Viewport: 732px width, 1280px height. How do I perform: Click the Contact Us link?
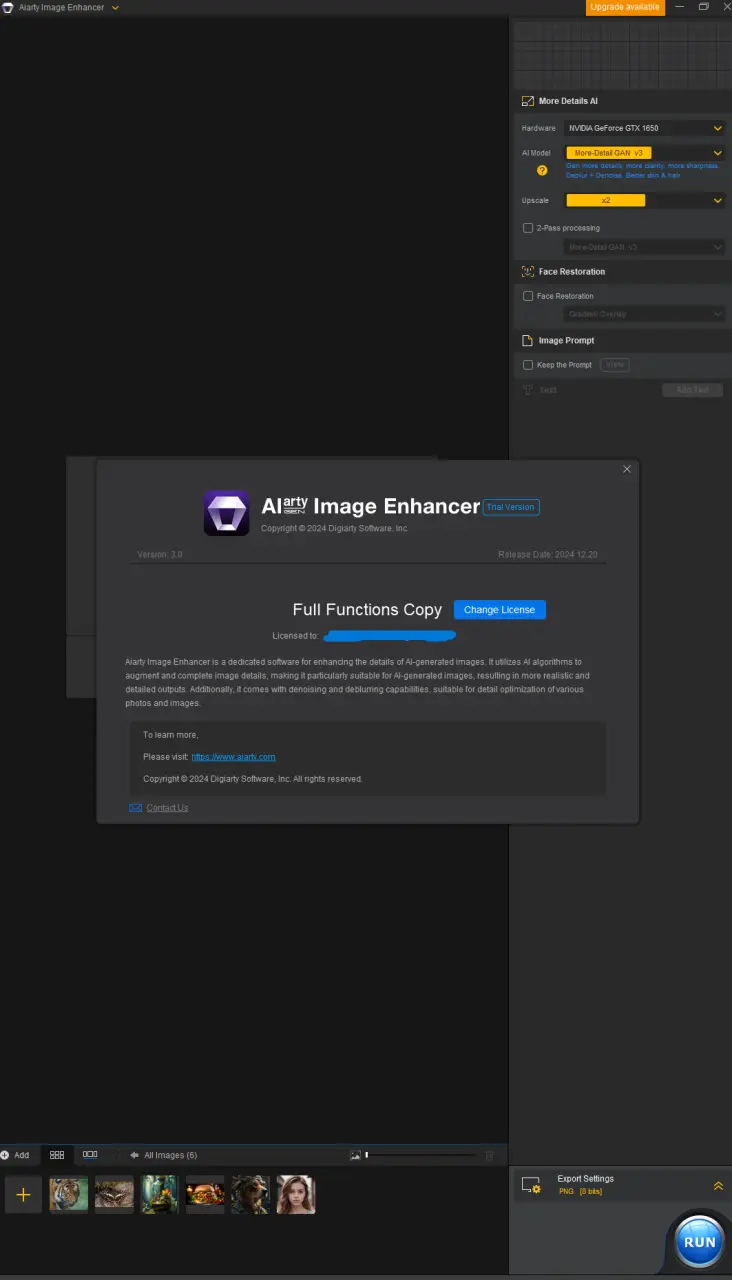pos(167,808)
